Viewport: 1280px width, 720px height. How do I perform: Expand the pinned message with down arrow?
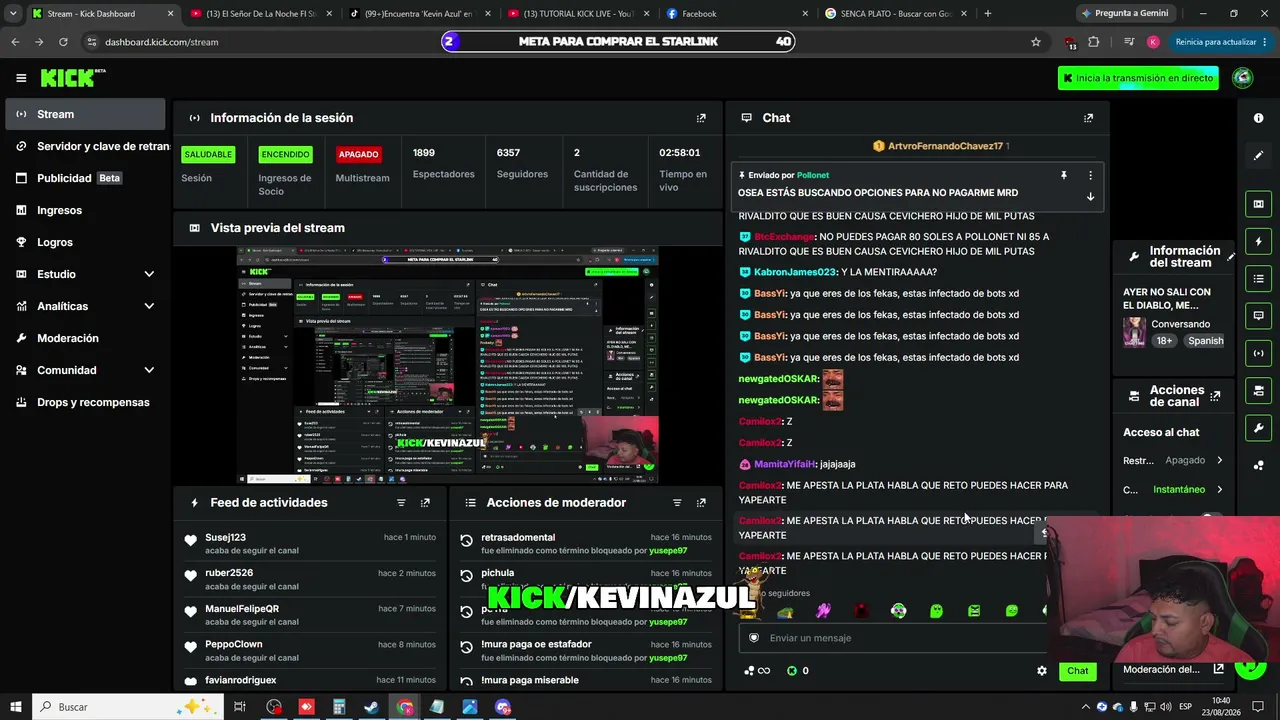click(1090, 197)
